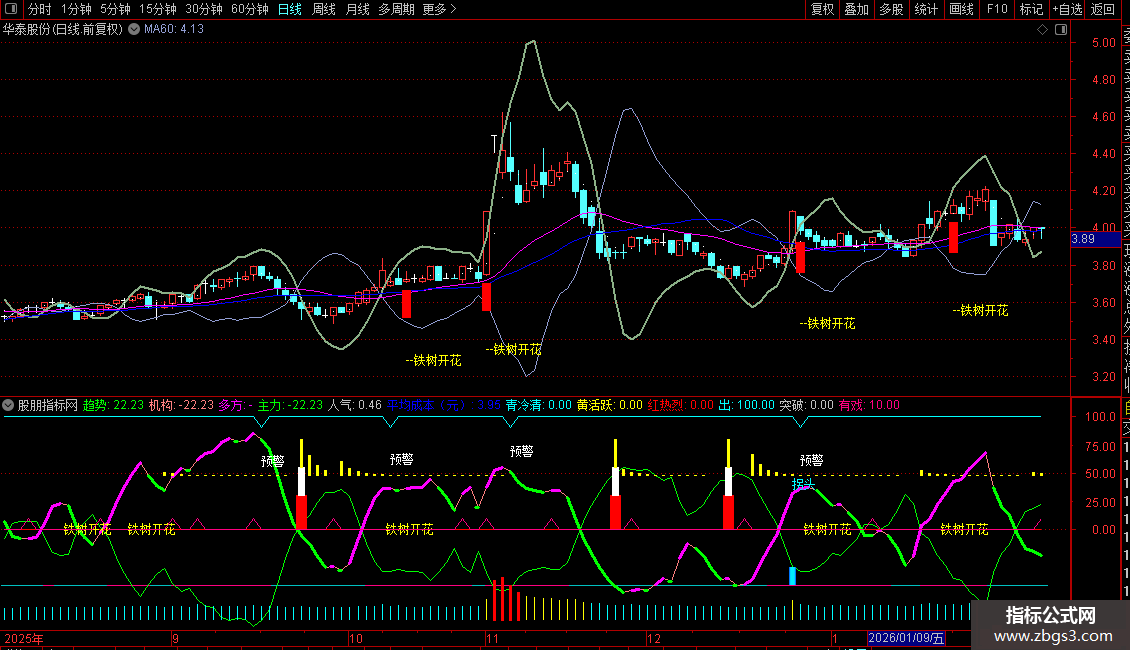Click the diamond icon above price axis

(x=1044, y=30)
